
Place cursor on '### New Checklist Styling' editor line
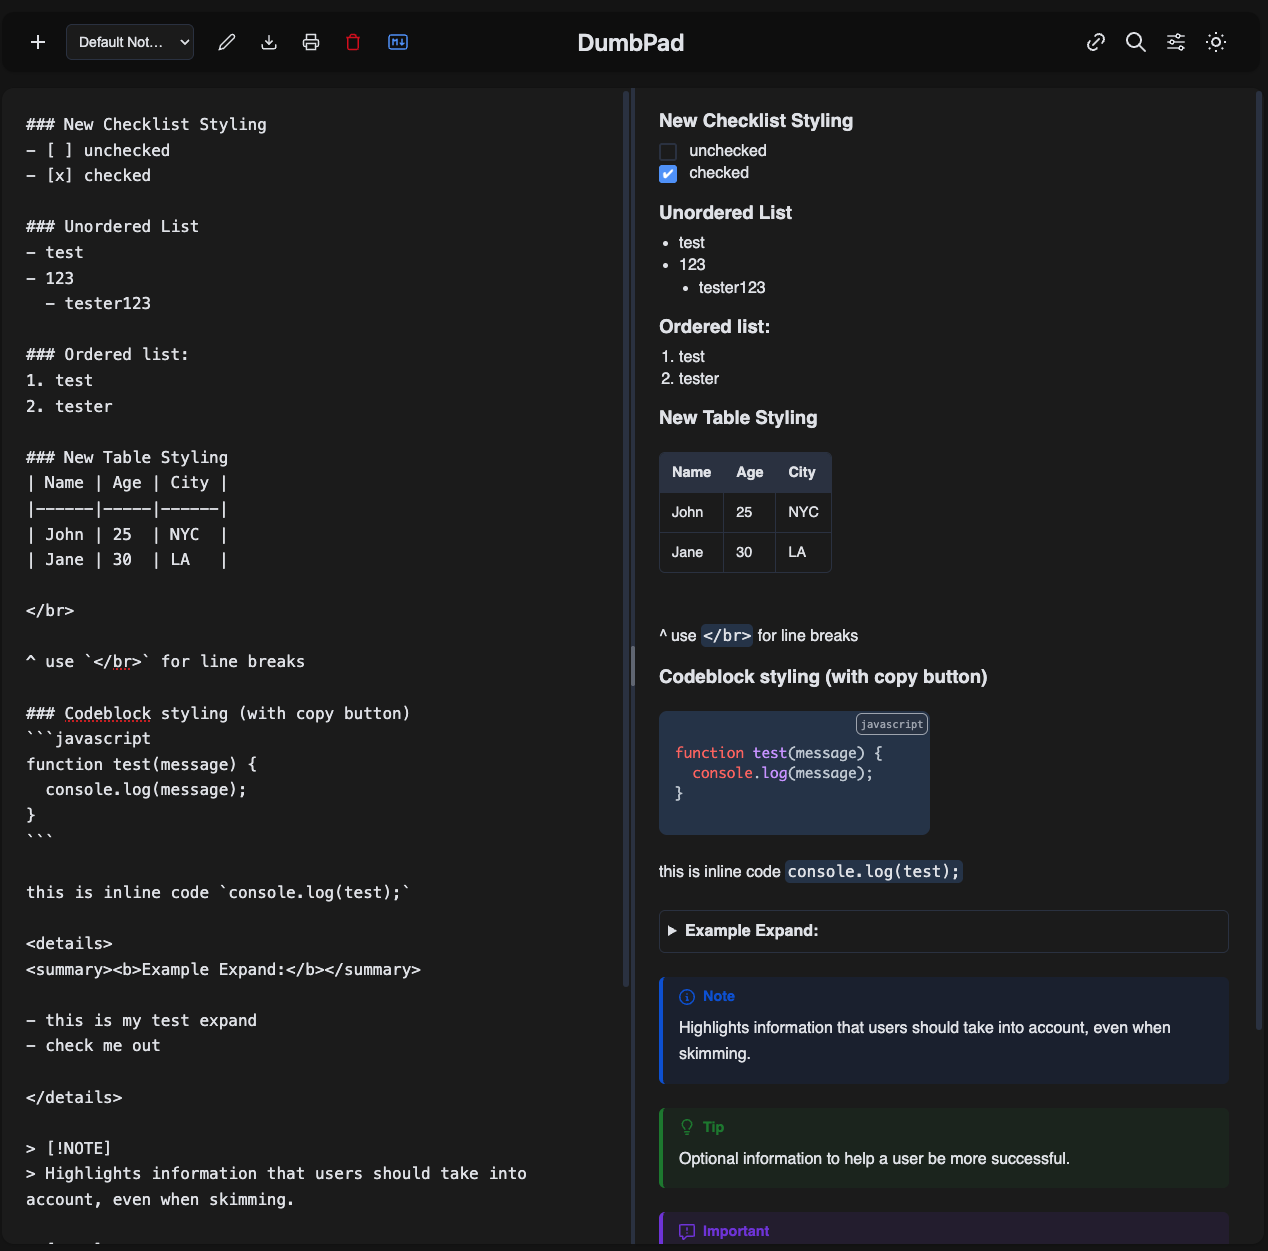click(146, 125)
